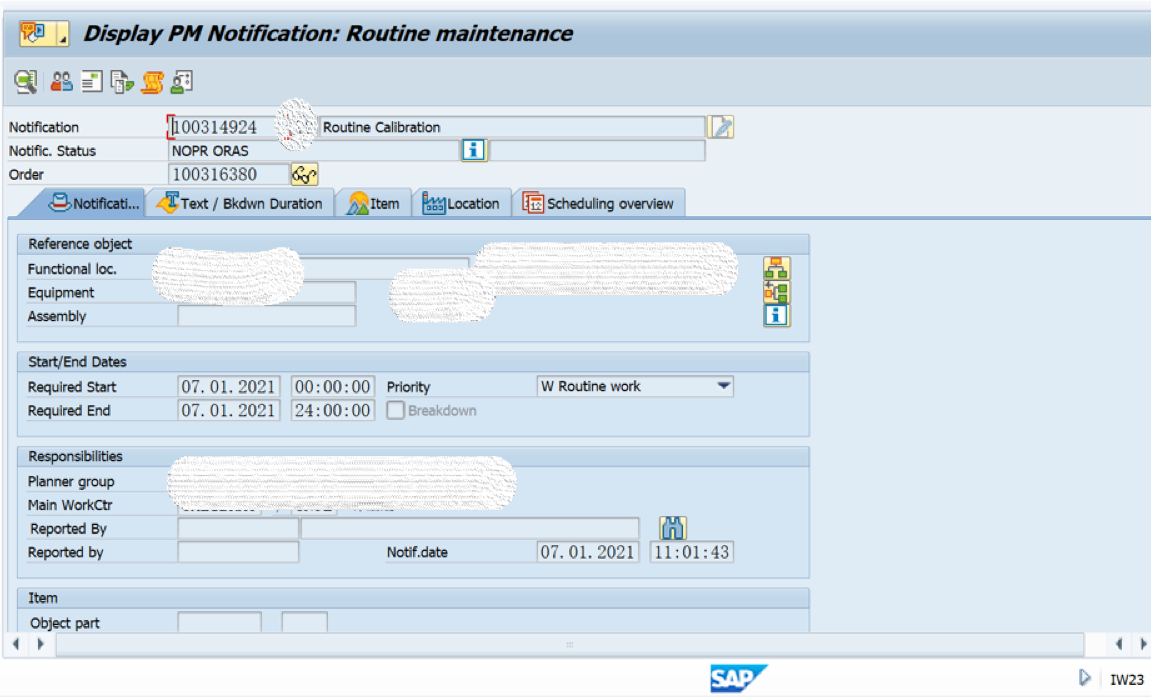Click status info icon next to NOPR ORAS
Image resolution: width=1151 pixels, height=697 pixels.
(x=473, y=150)
